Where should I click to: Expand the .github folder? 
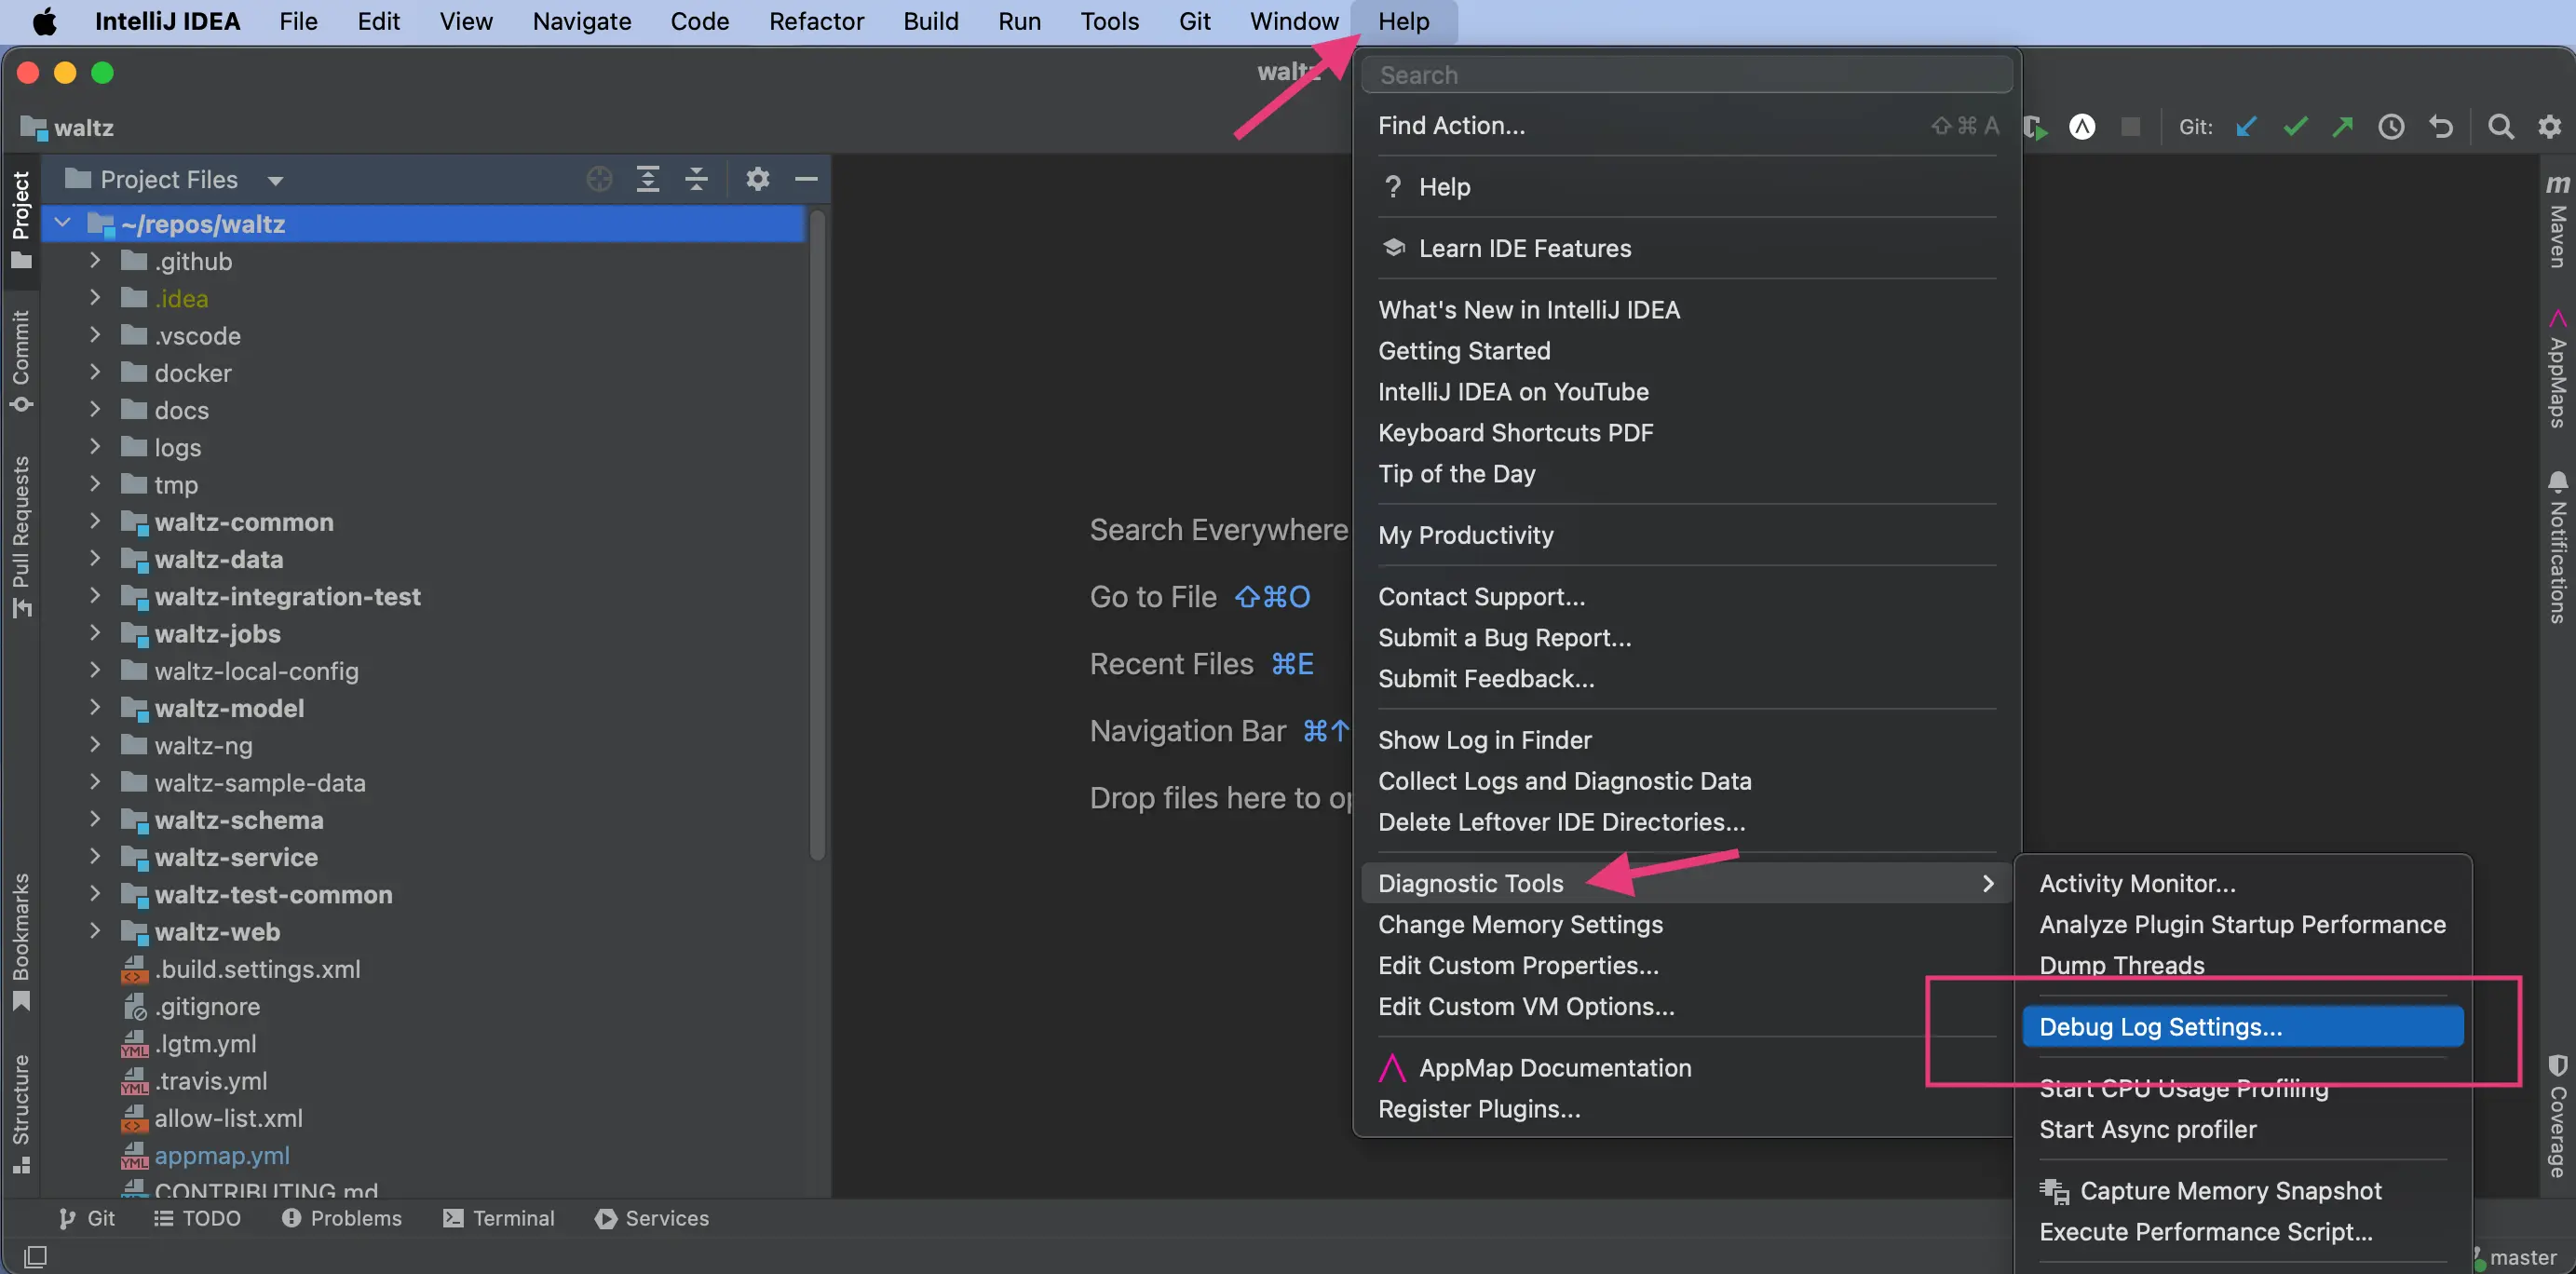[x=95, y=260]
